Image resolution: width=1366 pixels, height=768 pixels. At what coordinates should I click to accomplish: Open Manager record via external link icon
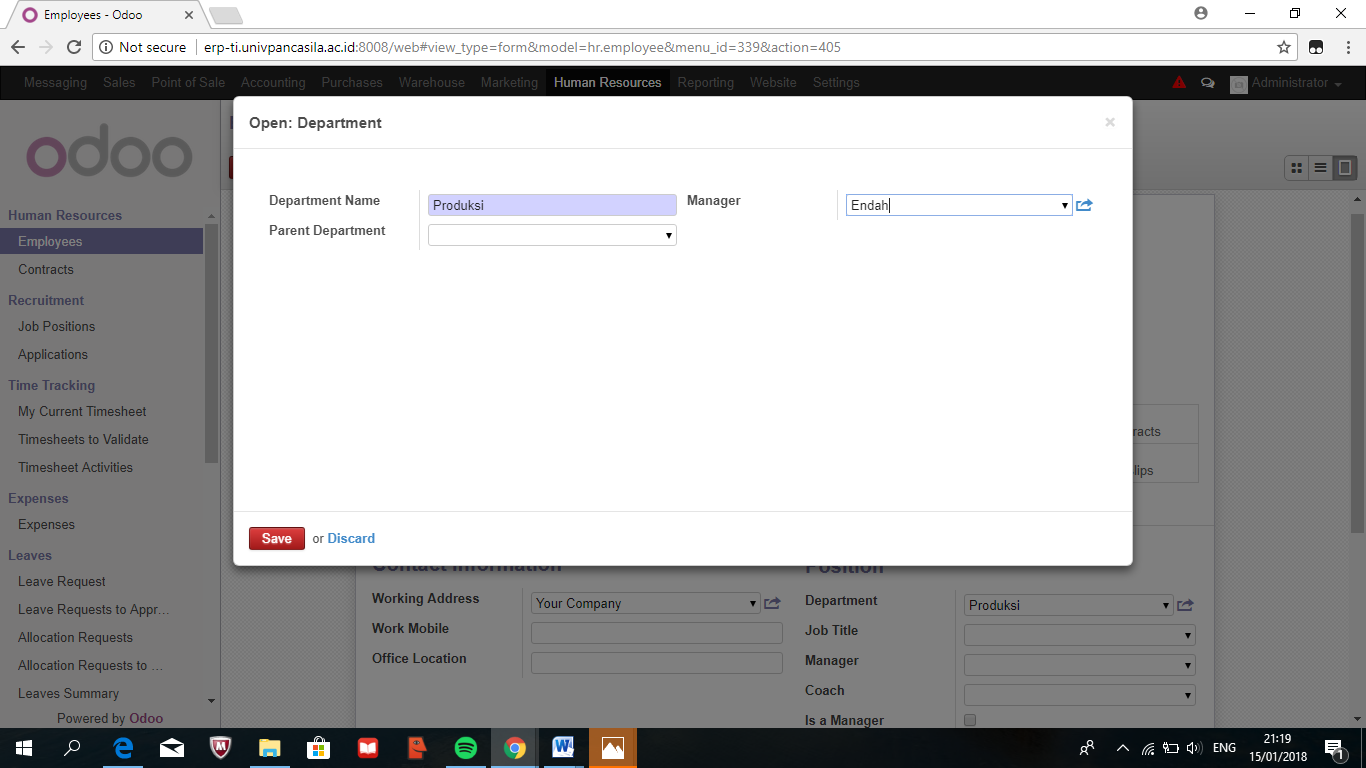pyautogui.click(x=1084, y=206)
